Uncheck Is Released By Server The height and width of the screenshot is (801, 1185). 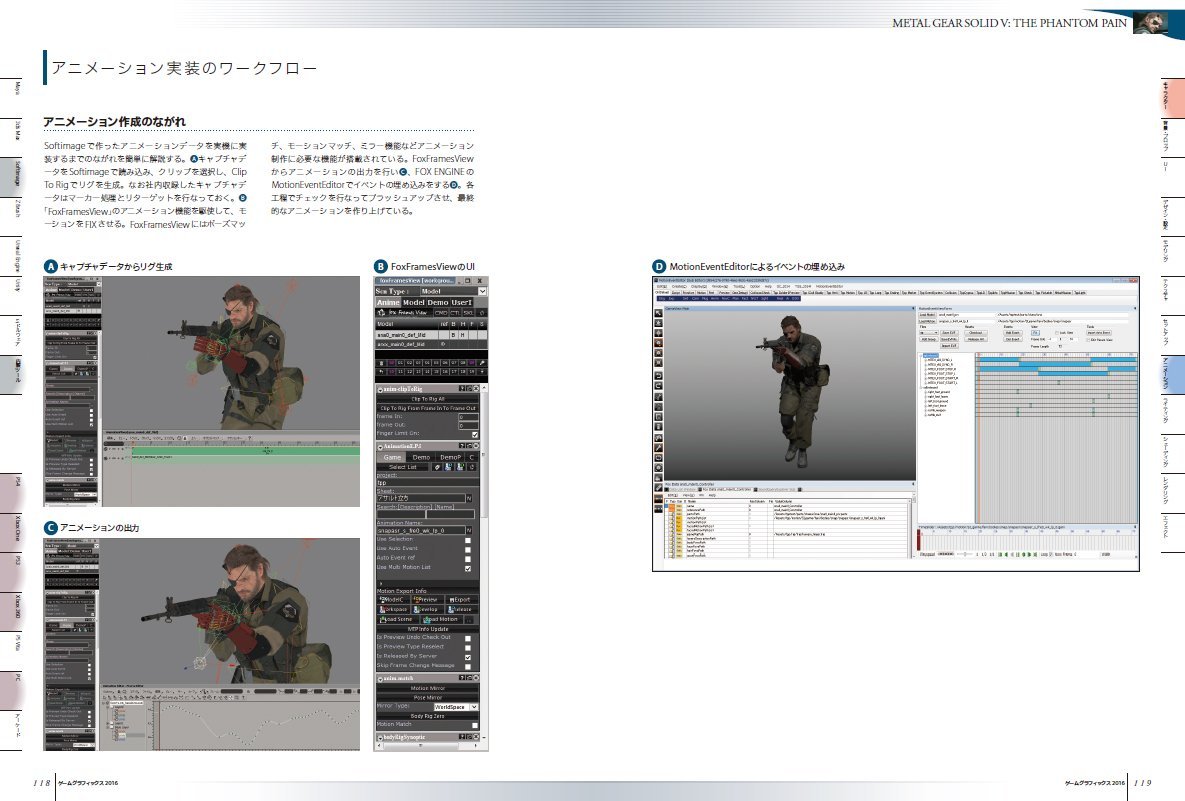pyautogui.click(x=468, y=657)
